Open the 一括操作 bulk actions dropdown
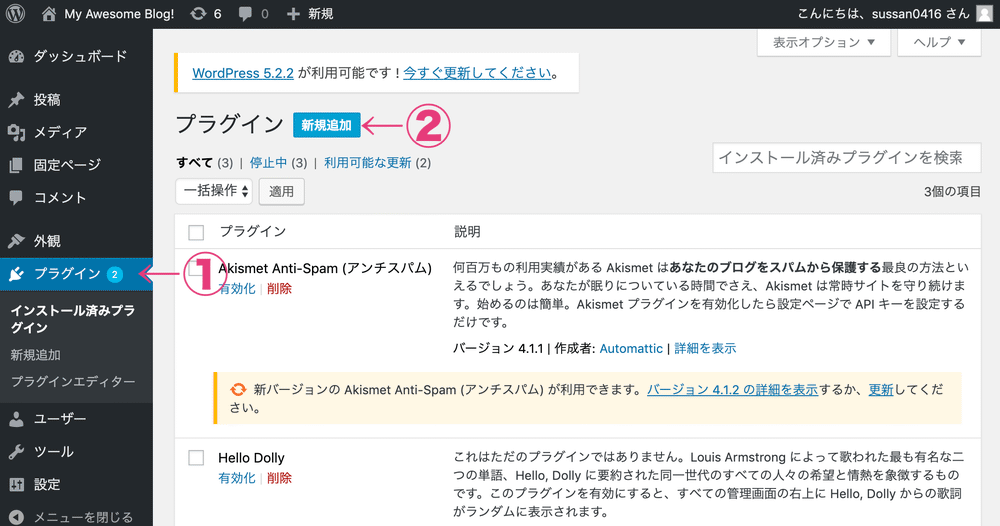Viewport: 1000px width, 526px height. pyautogui.click(x=214, y=191)
